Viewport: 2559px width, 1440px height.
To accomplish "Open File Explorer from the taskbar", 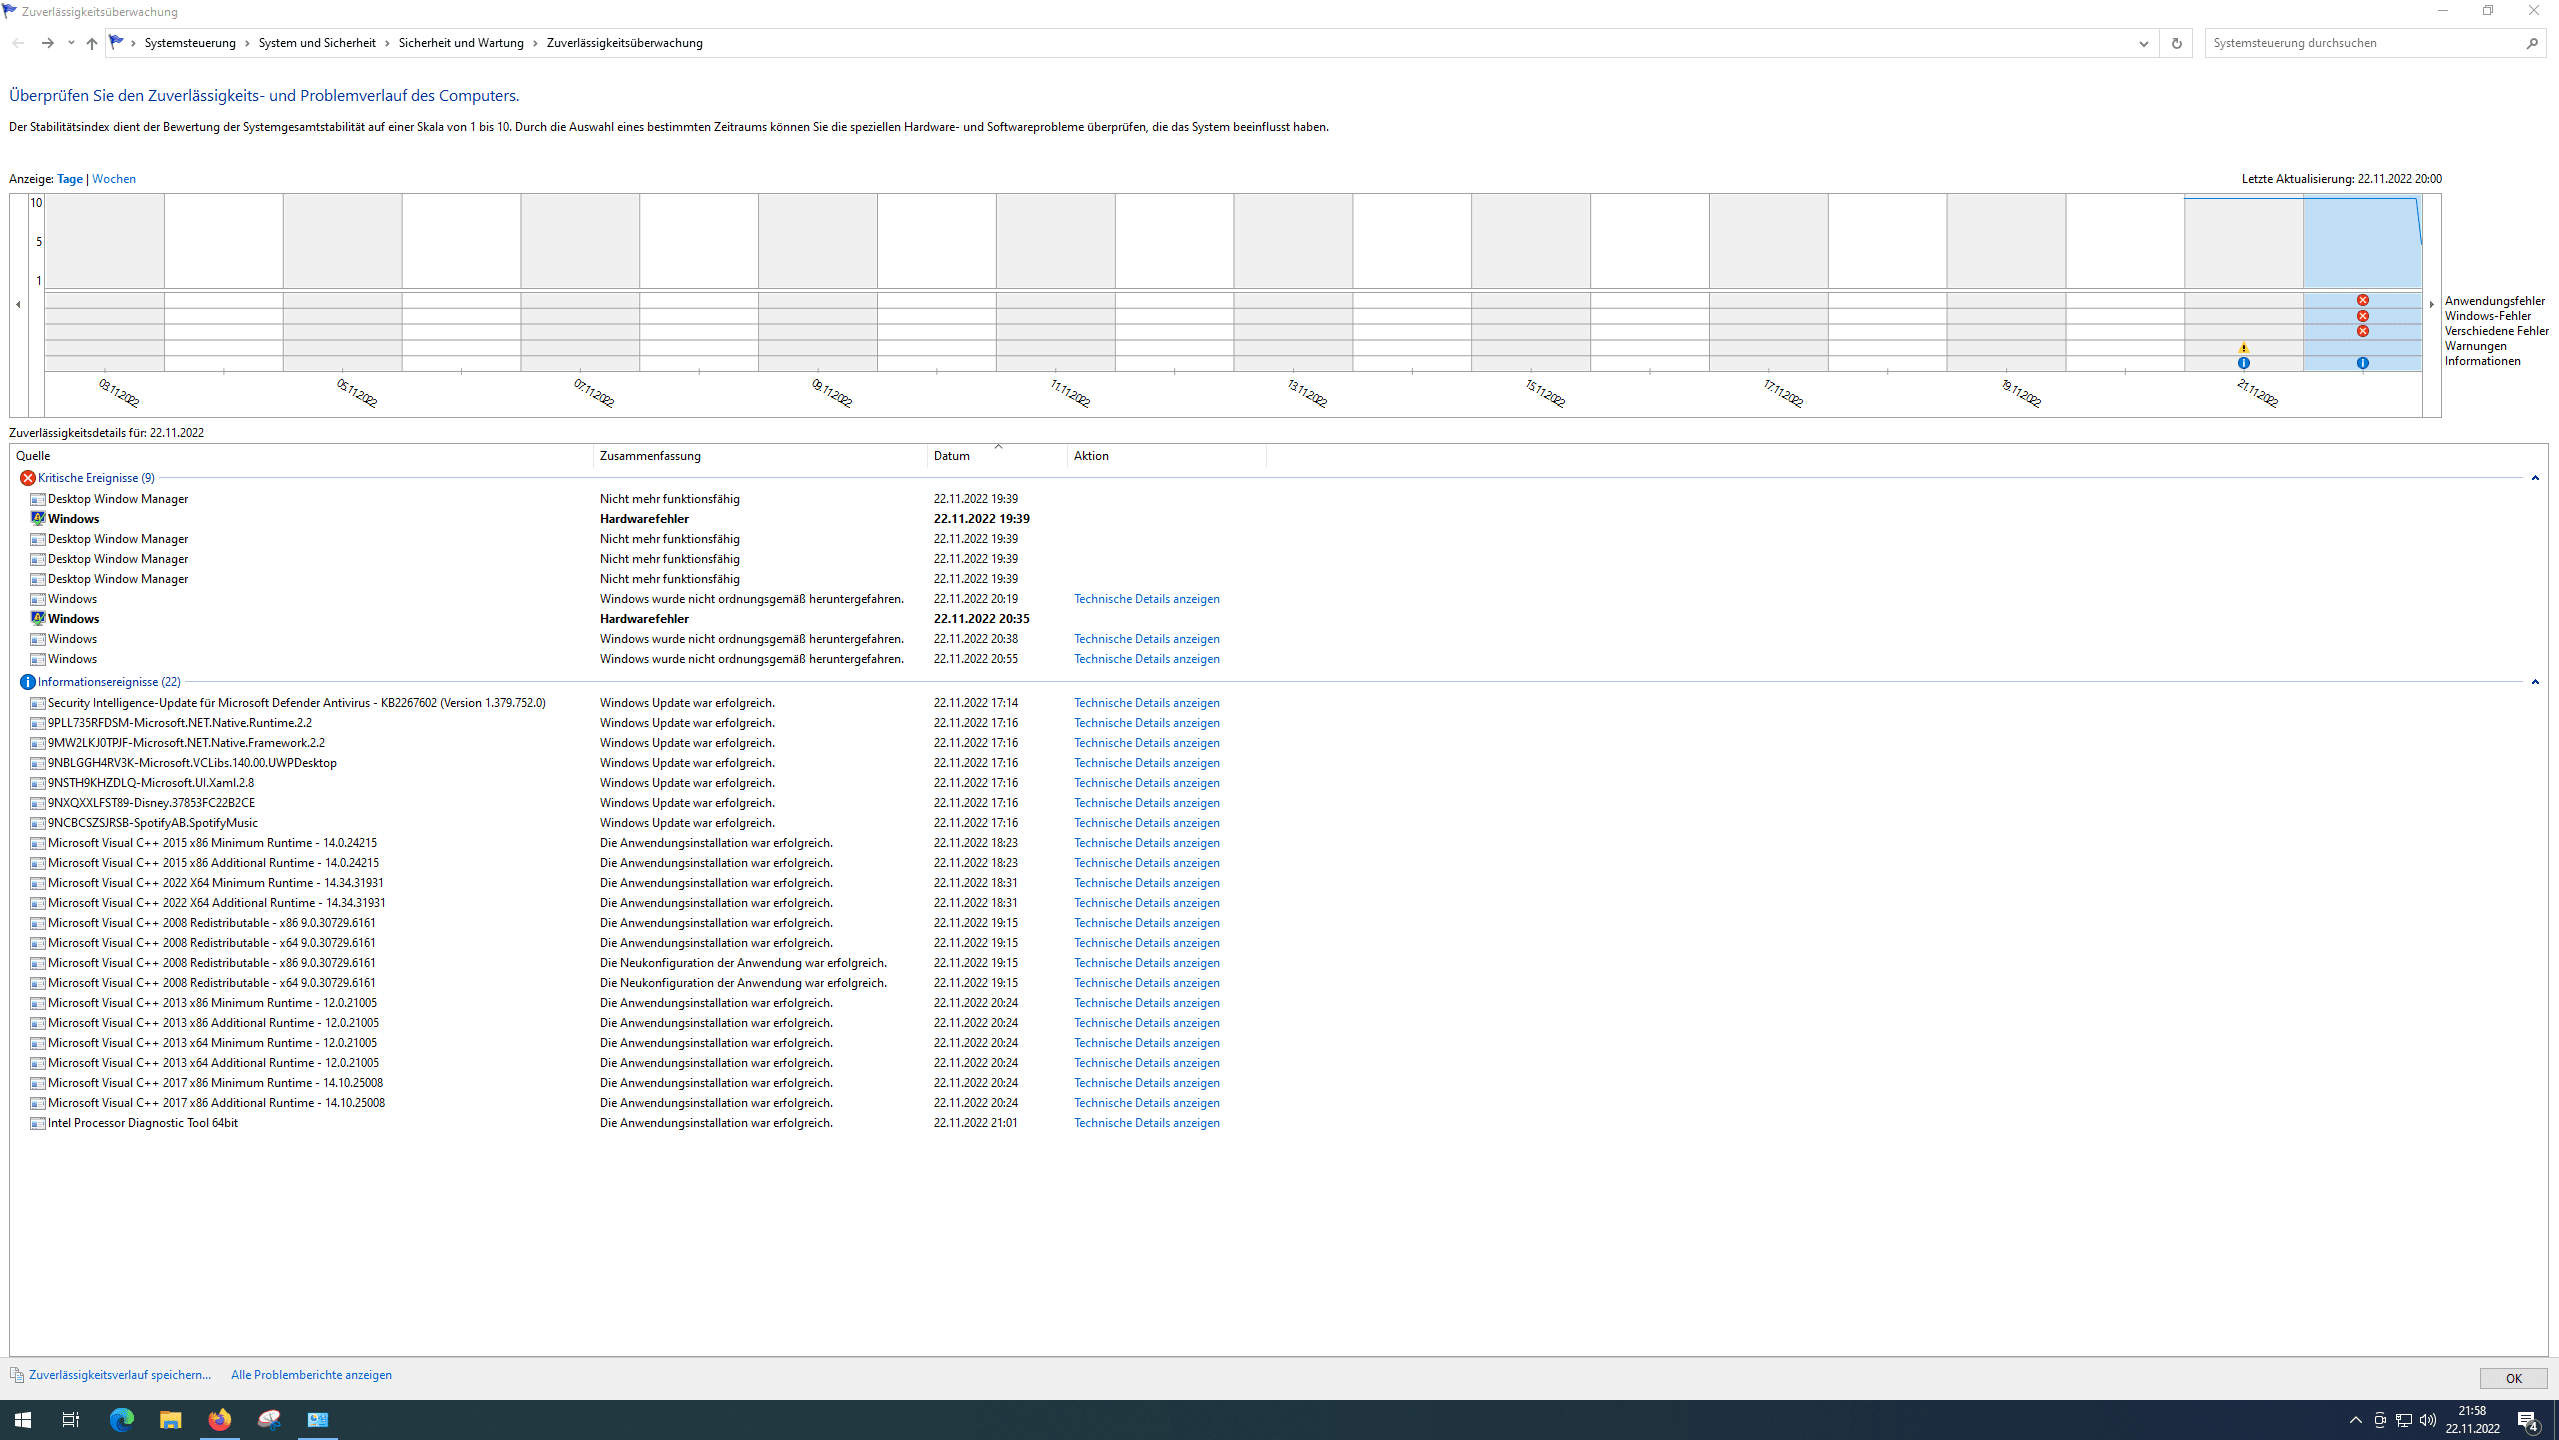I will pos(170,1419).
